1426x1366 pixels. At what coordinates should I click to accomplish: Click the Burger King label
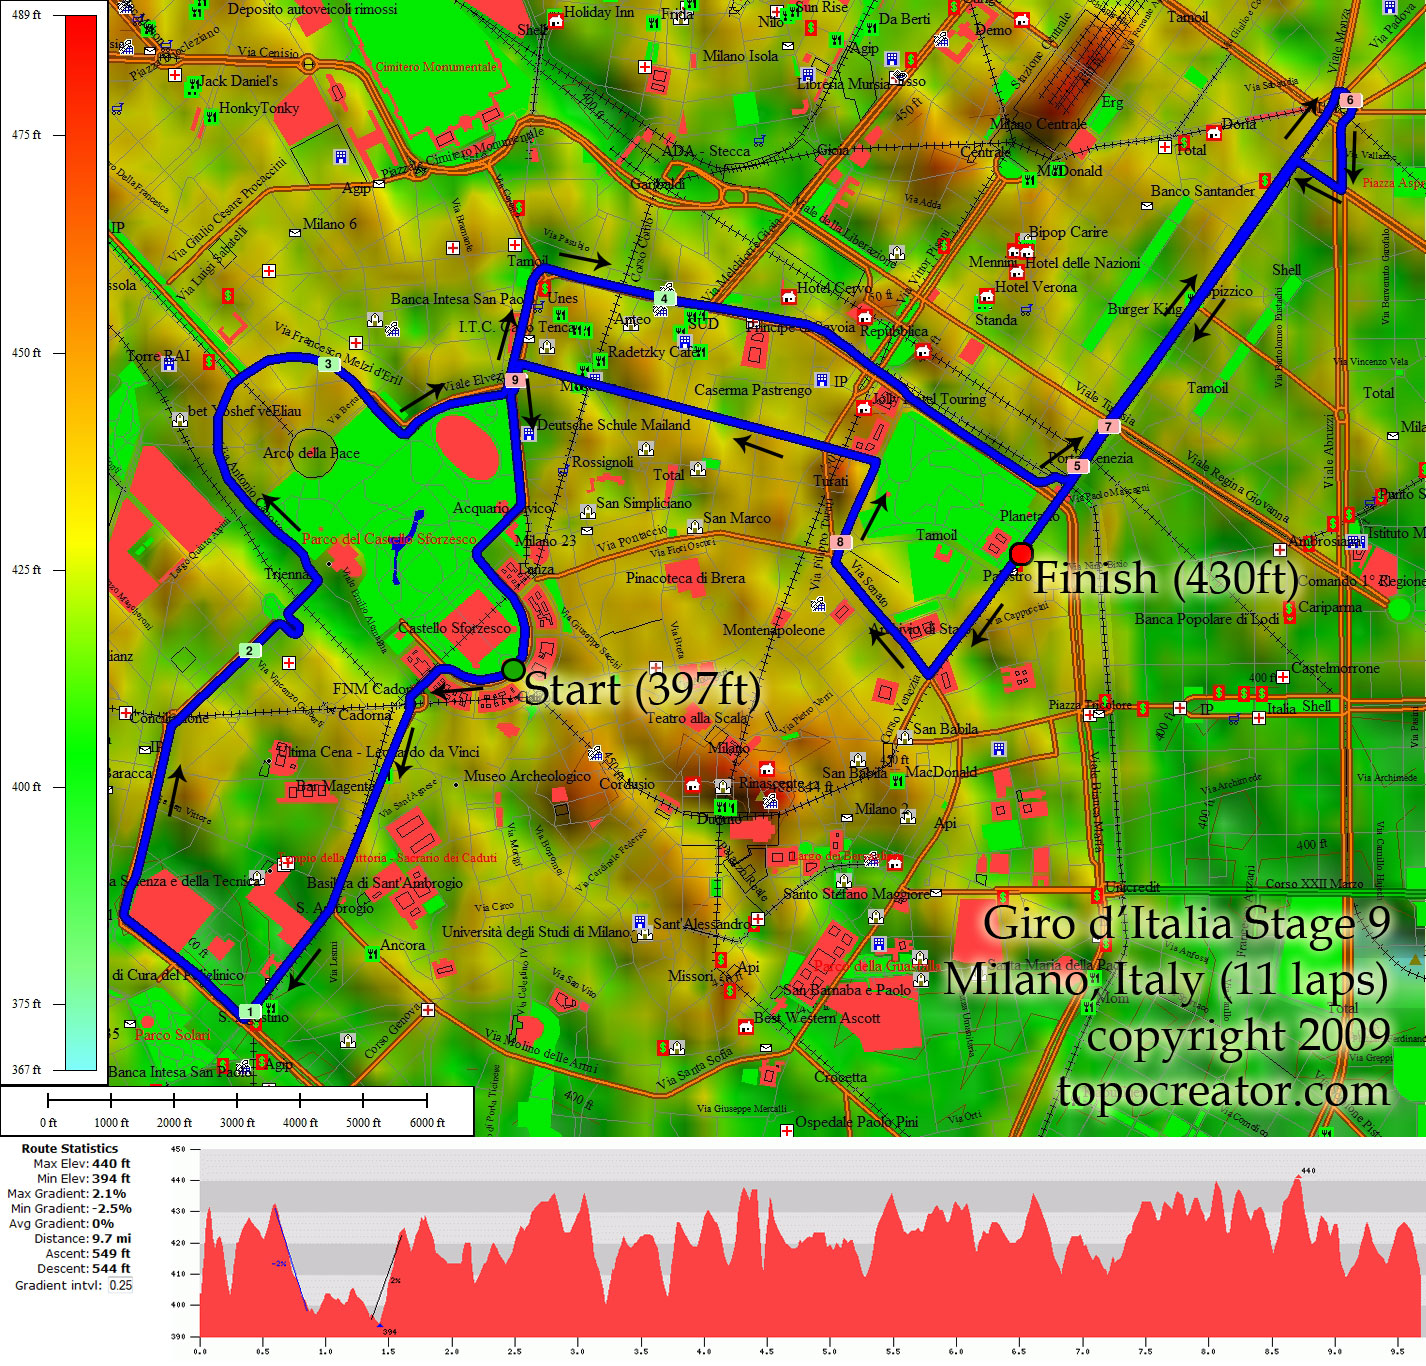1145,309
